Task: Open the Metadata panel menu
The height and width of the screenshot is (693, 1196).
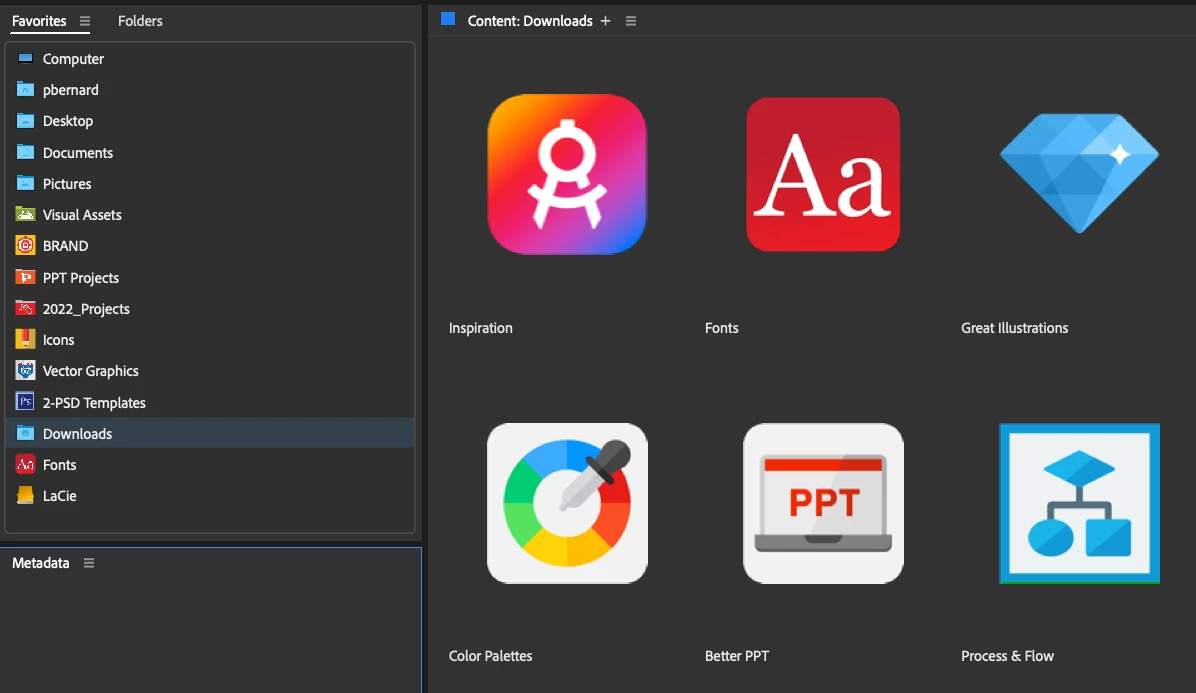Action: tap(88, 563)
